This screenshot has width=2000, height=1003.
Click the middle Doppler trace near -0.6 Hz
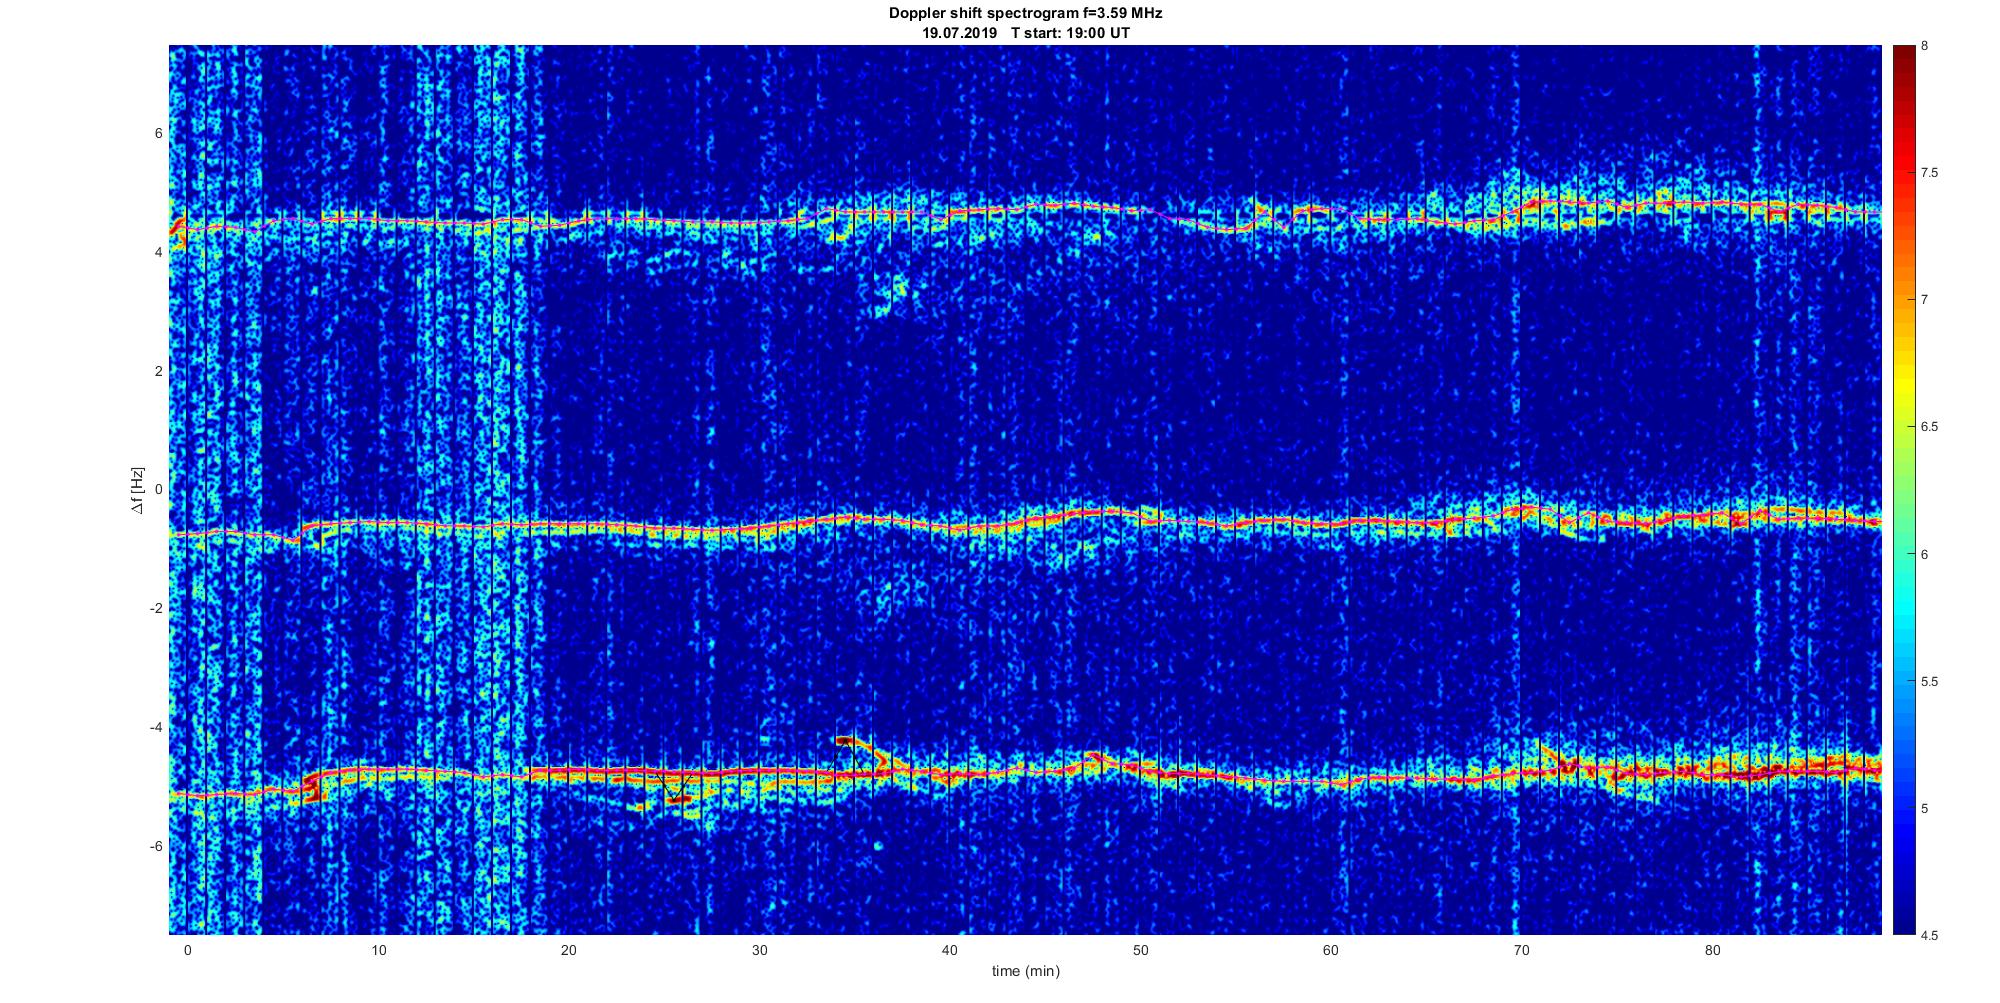click(x=1025, y=523)
